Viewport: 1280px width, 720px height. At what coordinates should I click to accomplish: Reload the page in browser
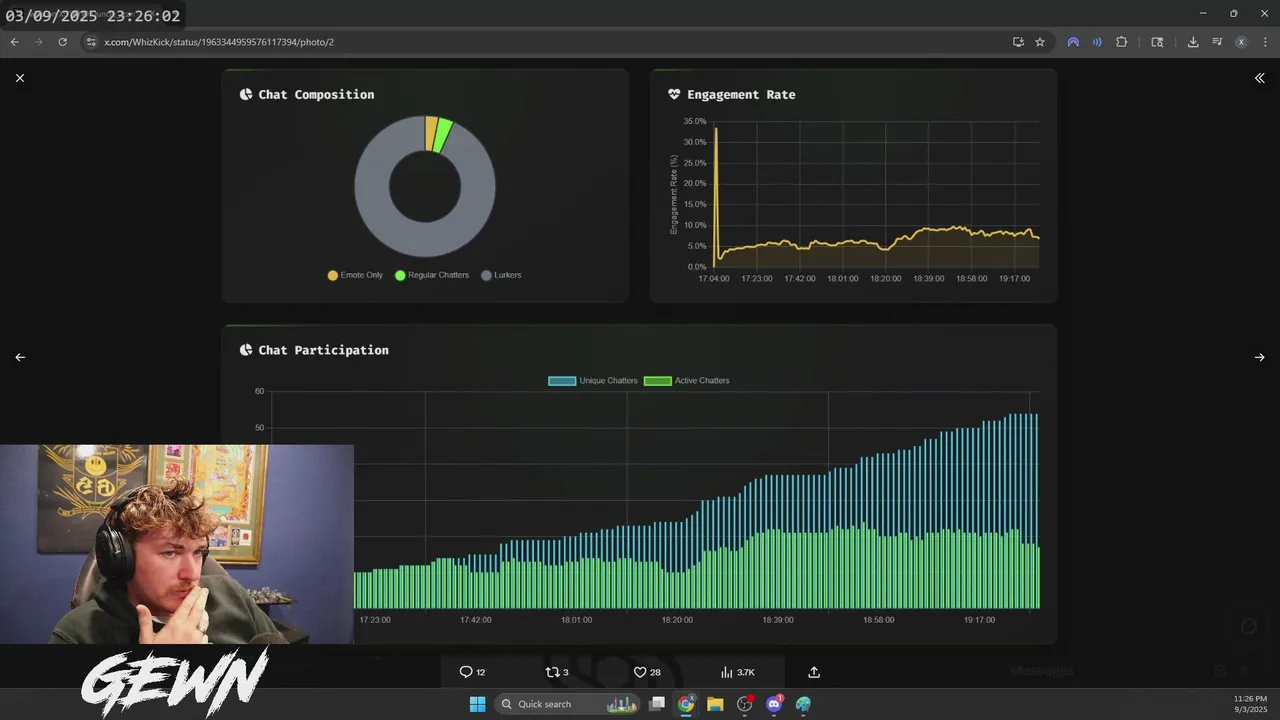click(x=62, y=42)
